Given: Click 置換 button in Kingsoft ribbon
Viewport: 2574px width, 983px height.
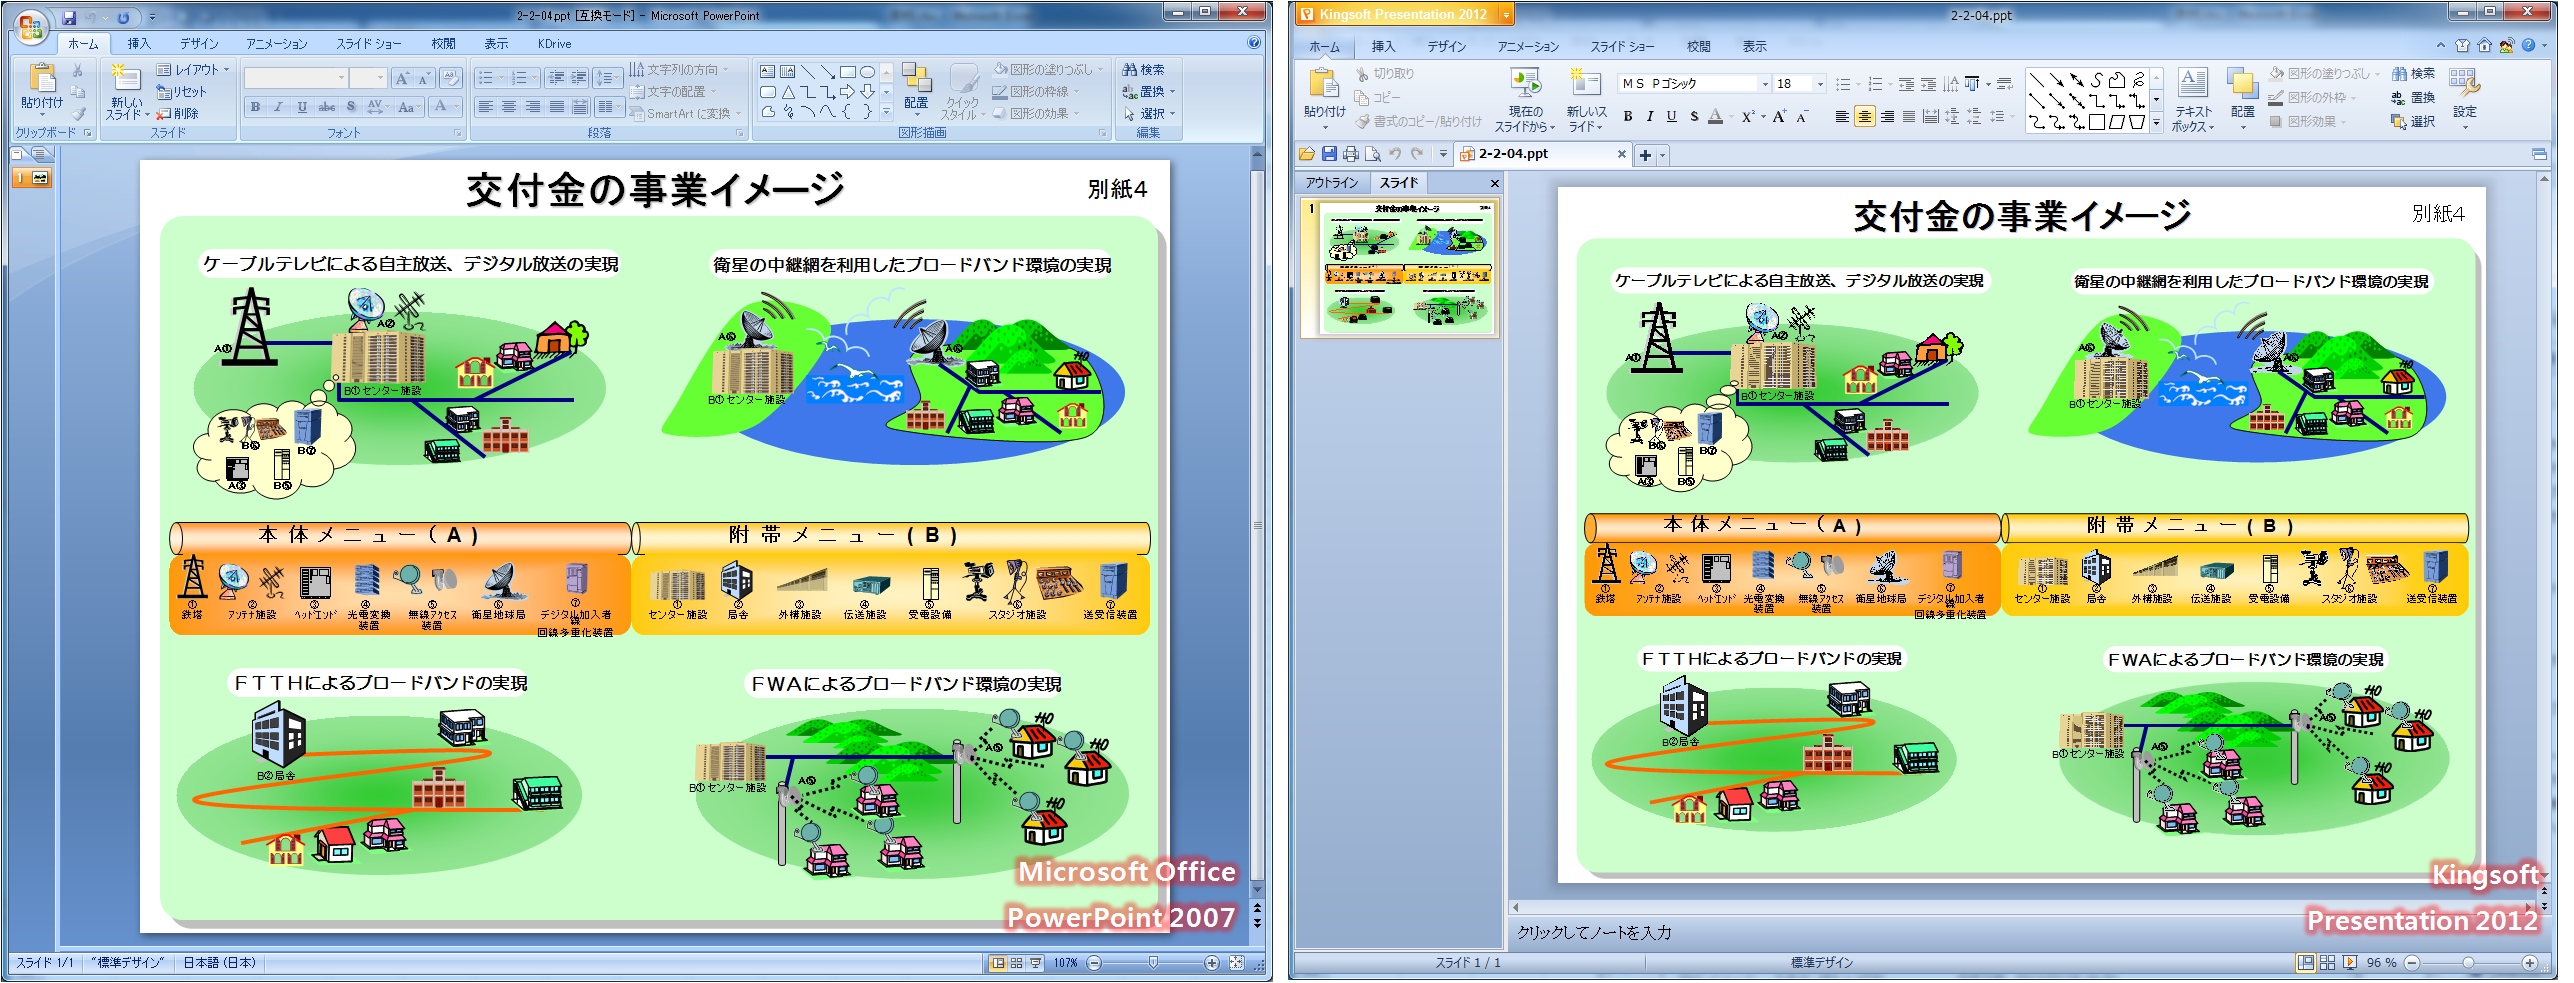Looking at the screenshot, I should pyautogui.click(x=2413, y=98).
